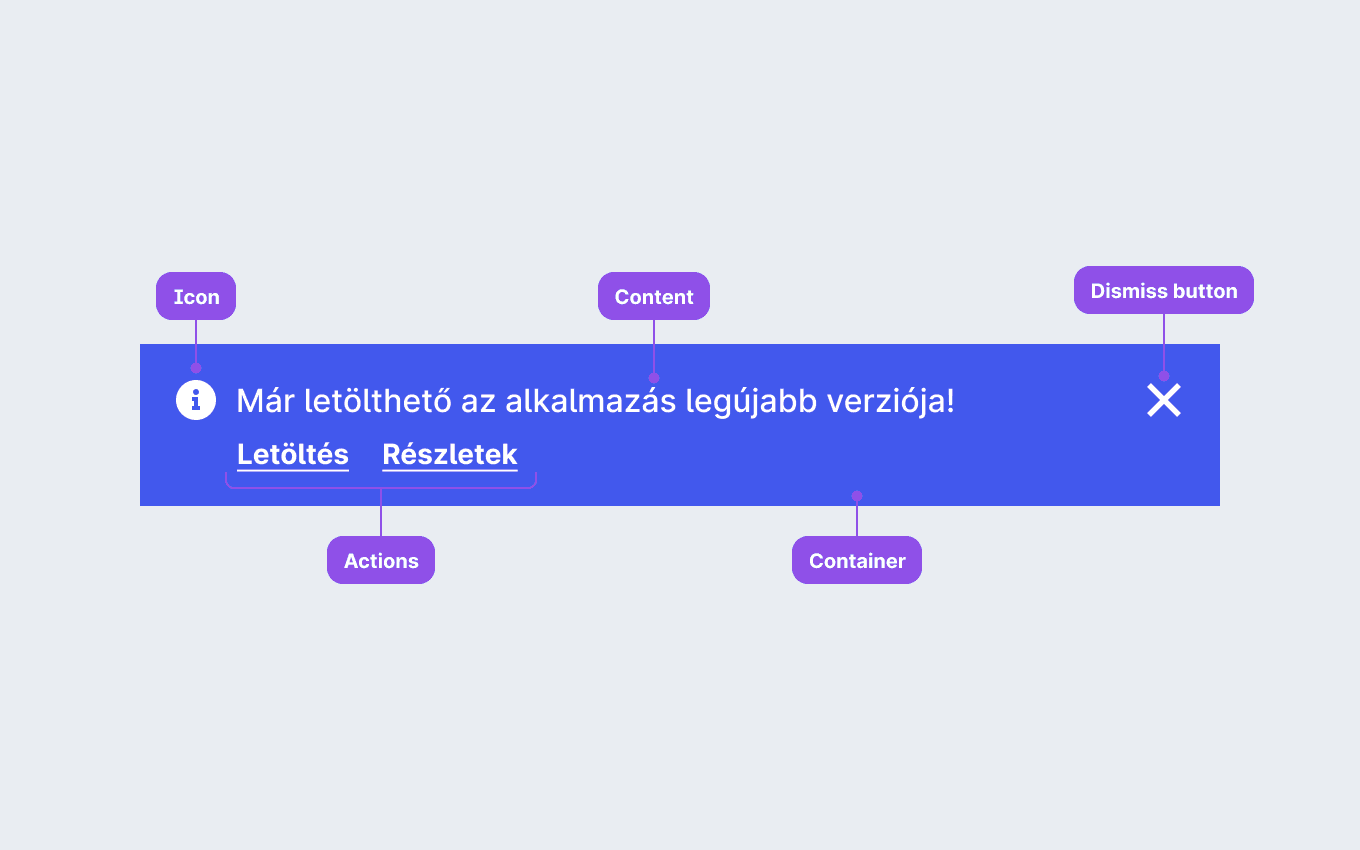1360x850 pixels.
Task: Open the Részletek link
Action: point(450,455)
